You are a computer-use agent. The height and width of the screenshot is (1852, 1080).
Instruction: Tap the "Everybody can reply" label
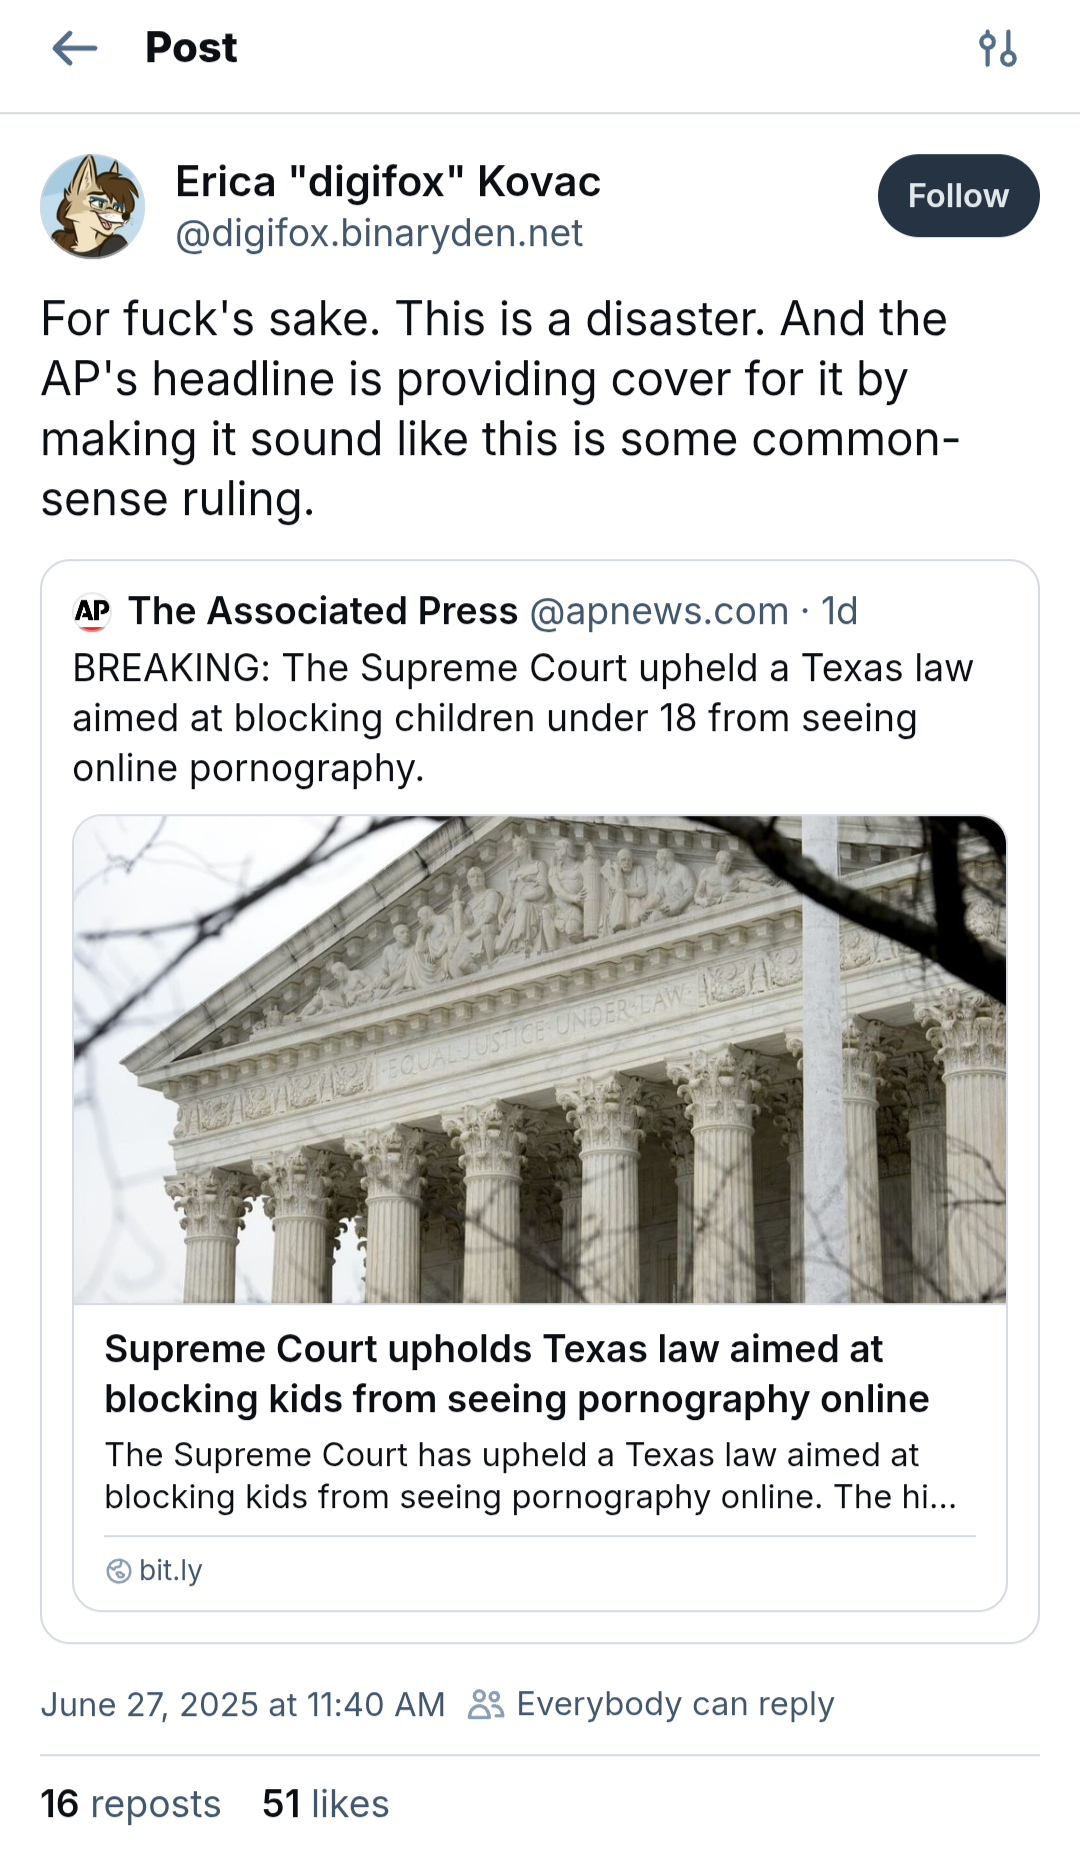[675, 1704]
